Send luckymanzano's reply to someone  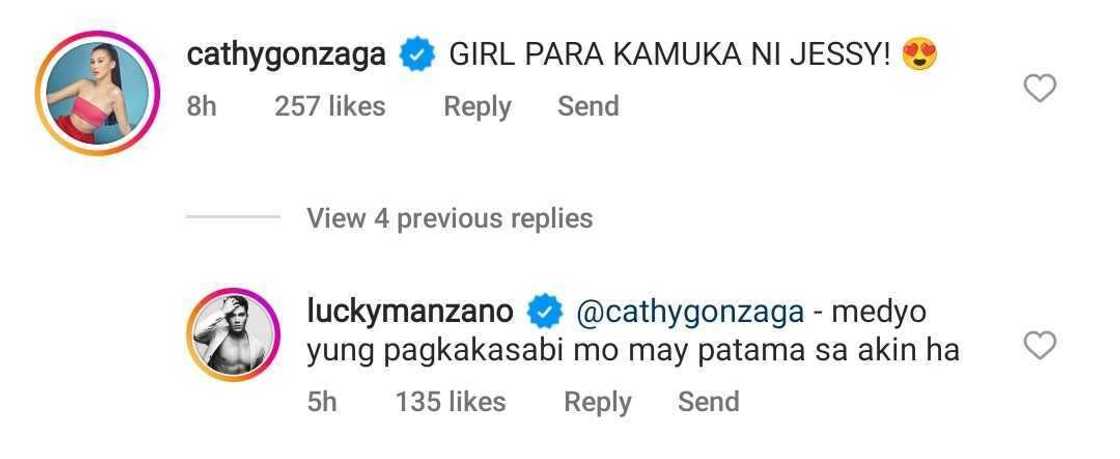tap(708, 402)
